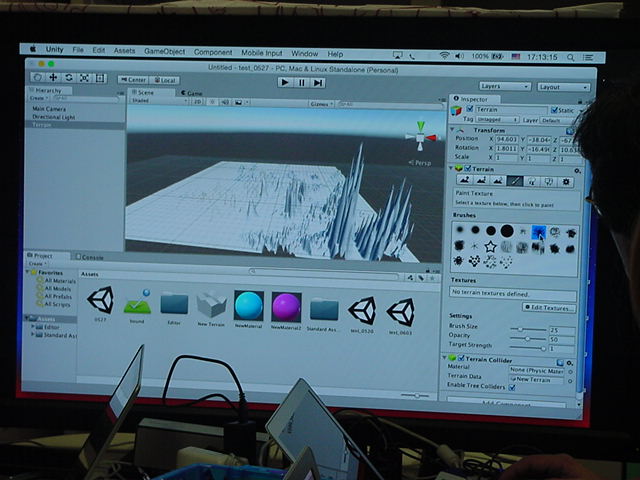Open Terrain Settings gear tool
The height and width of the screenshot is (480, 640).
(566, 182)
